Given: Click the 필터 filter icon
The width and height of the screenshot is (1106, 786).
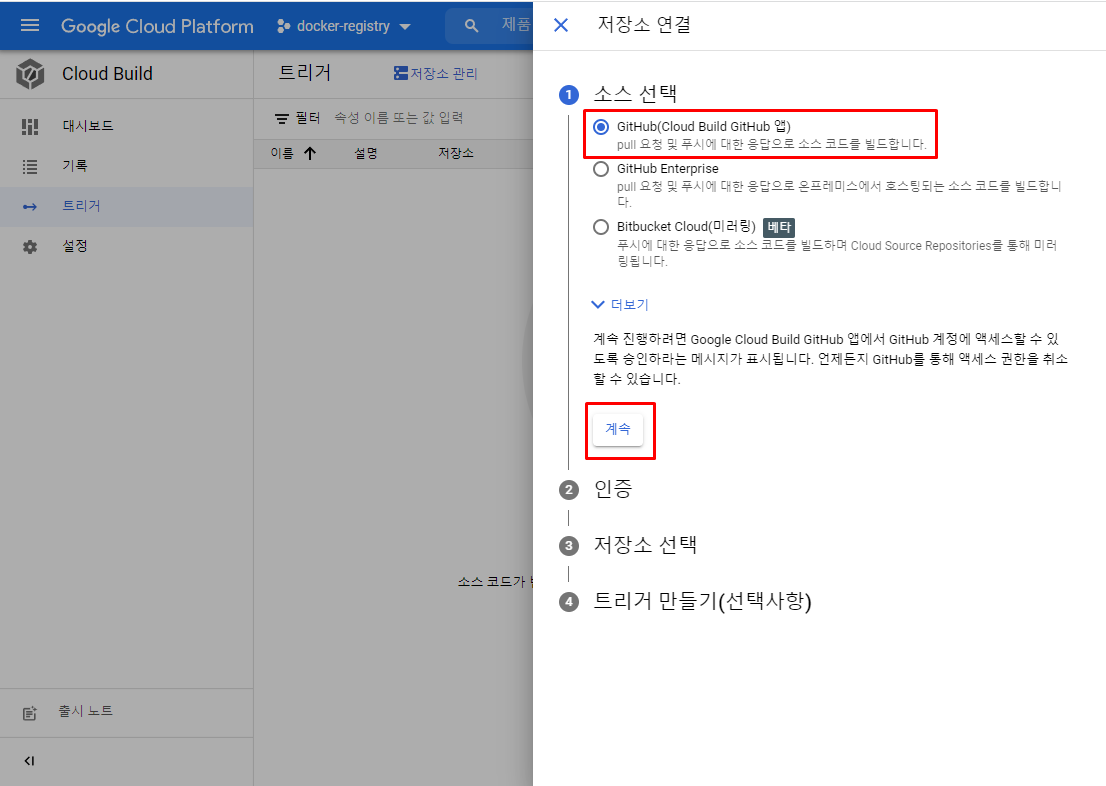Looking at the screenshot, I should pos(281,119).
